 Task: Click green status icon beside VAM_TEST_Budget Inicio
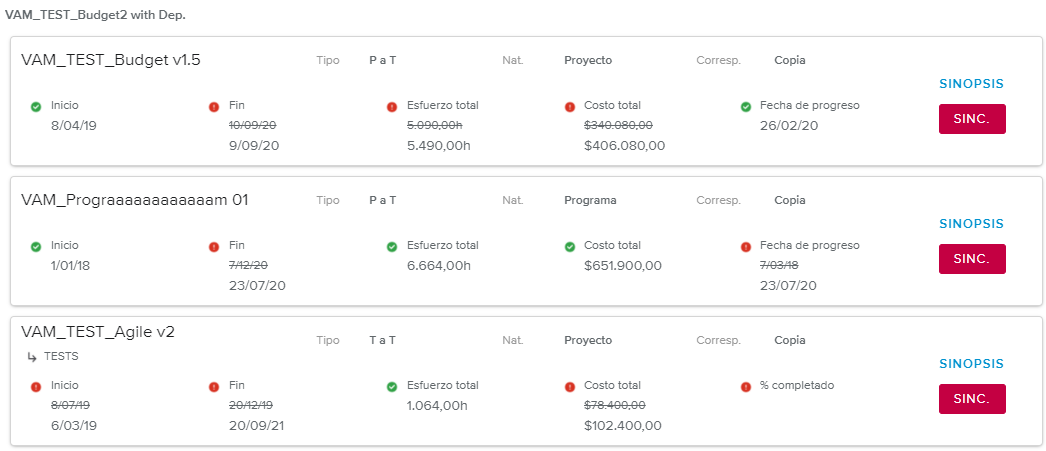pyautogui.click(x=36, y=106)
